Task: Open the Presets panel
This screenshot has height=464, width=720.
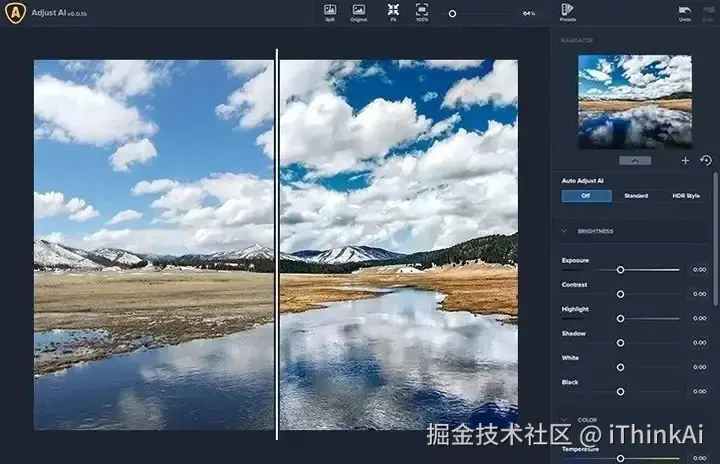Action: [568, 12]
